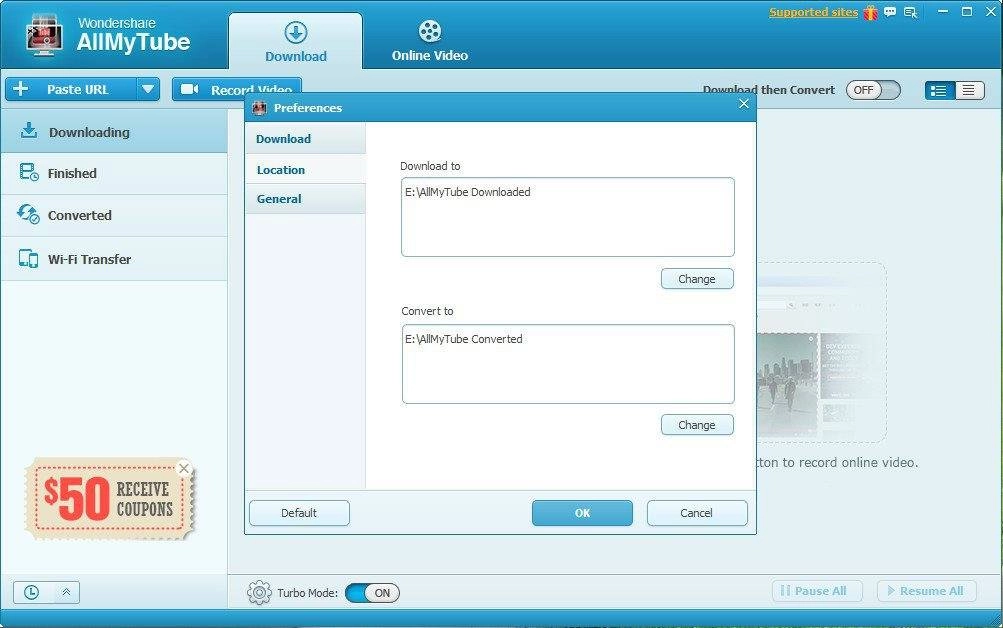Select the Download tab in Preferences

(x=305, y=139)
